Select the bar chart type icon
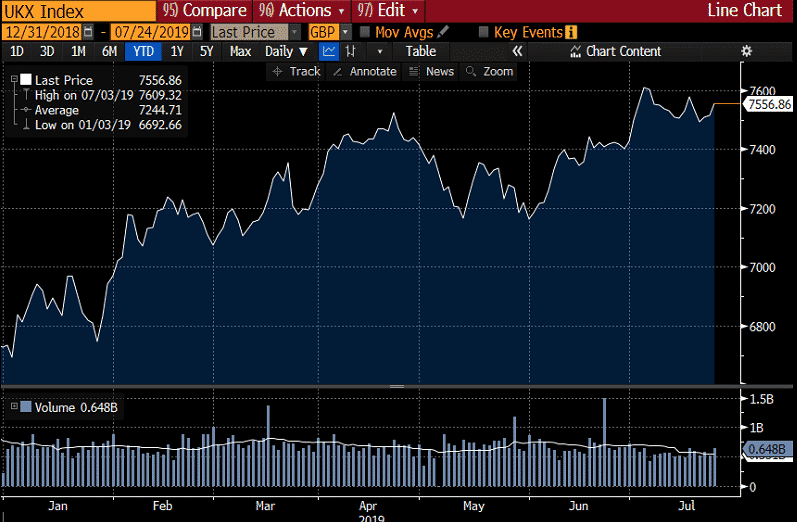Viewport: 797px width, 522px height. pos(351,51)
